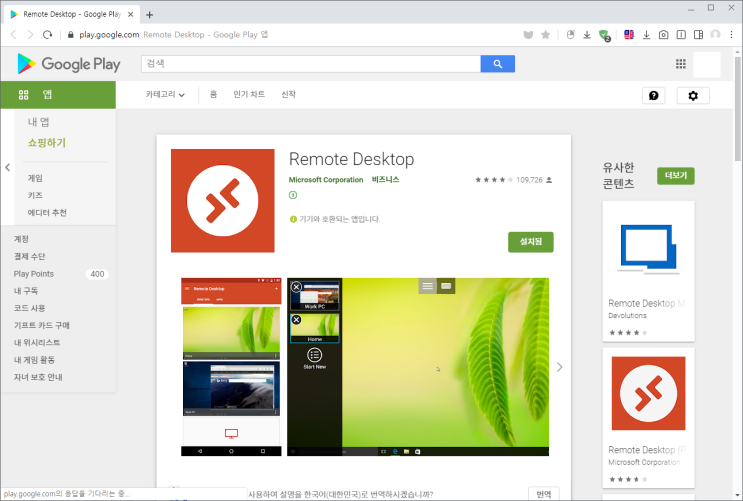Close the Remote Desktop browser tab
The image size is (743, 501).
pyautogui.click(x=131, y=15)
